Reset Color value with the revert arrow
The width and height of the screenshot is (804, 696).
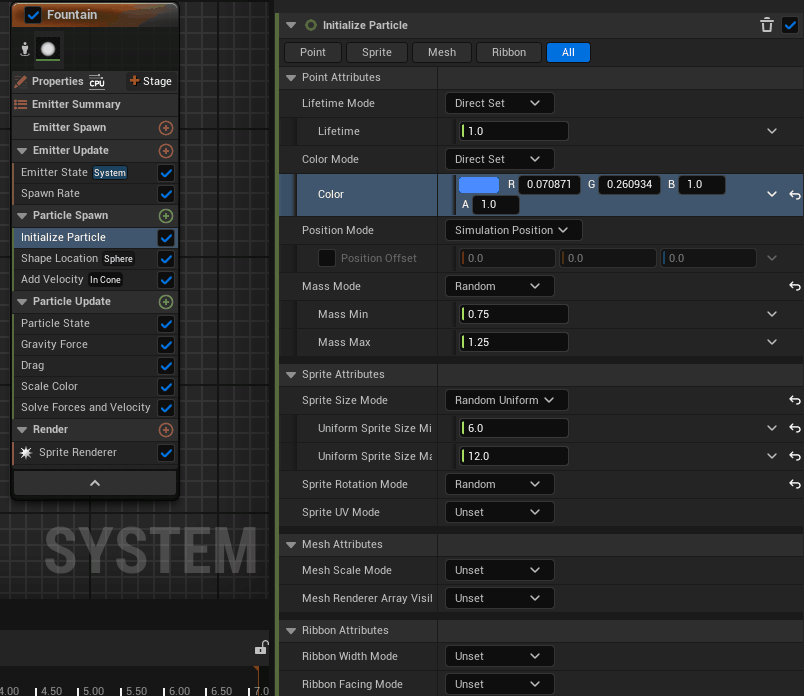794,195
